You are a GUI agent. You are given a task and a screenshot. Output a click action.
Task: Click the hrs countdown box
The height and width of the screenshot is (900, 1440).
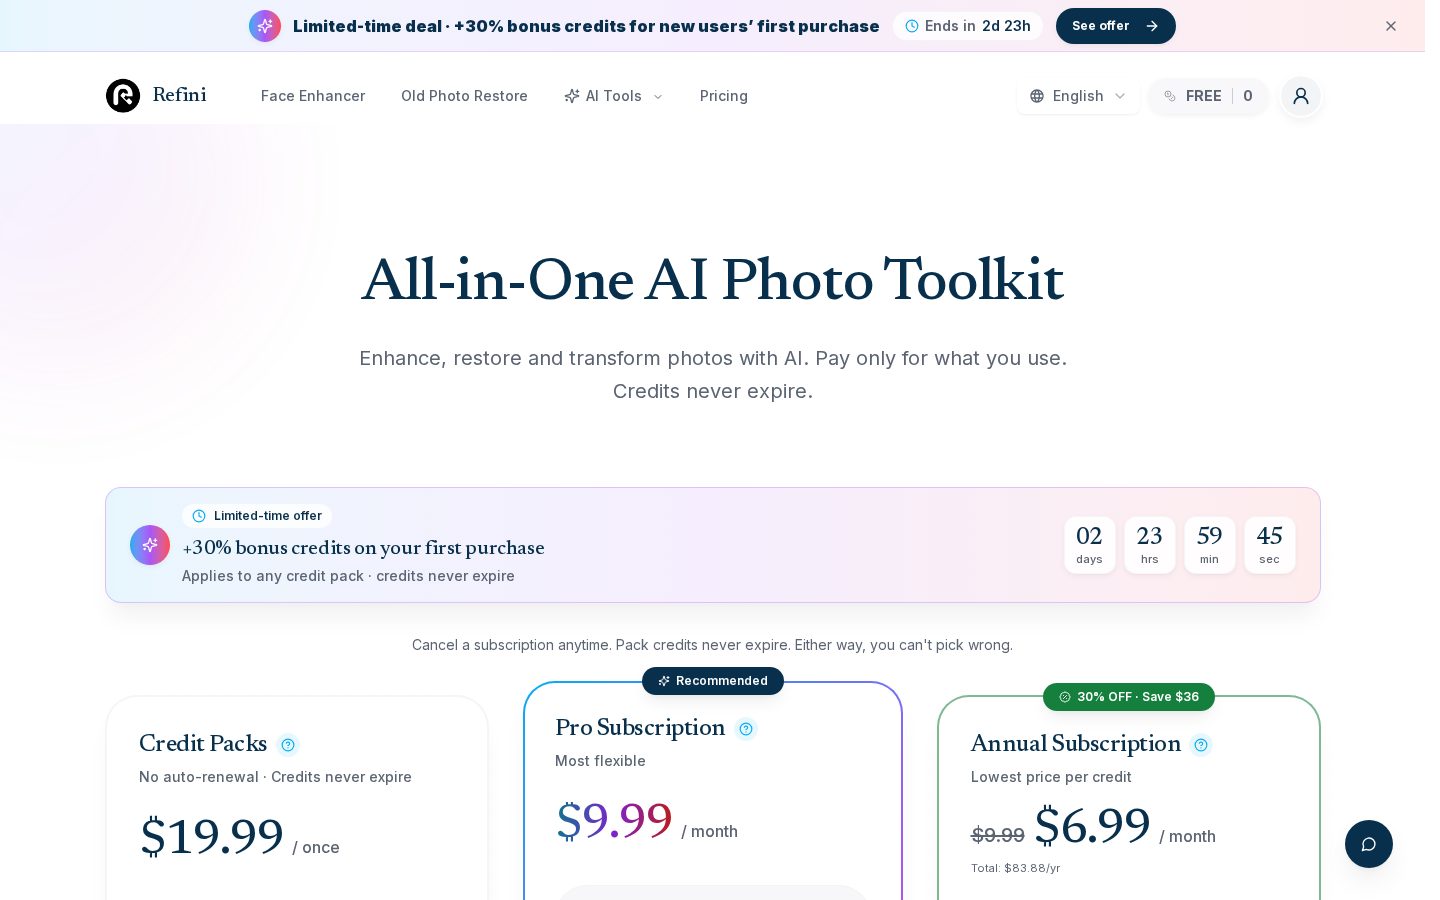1150,545
